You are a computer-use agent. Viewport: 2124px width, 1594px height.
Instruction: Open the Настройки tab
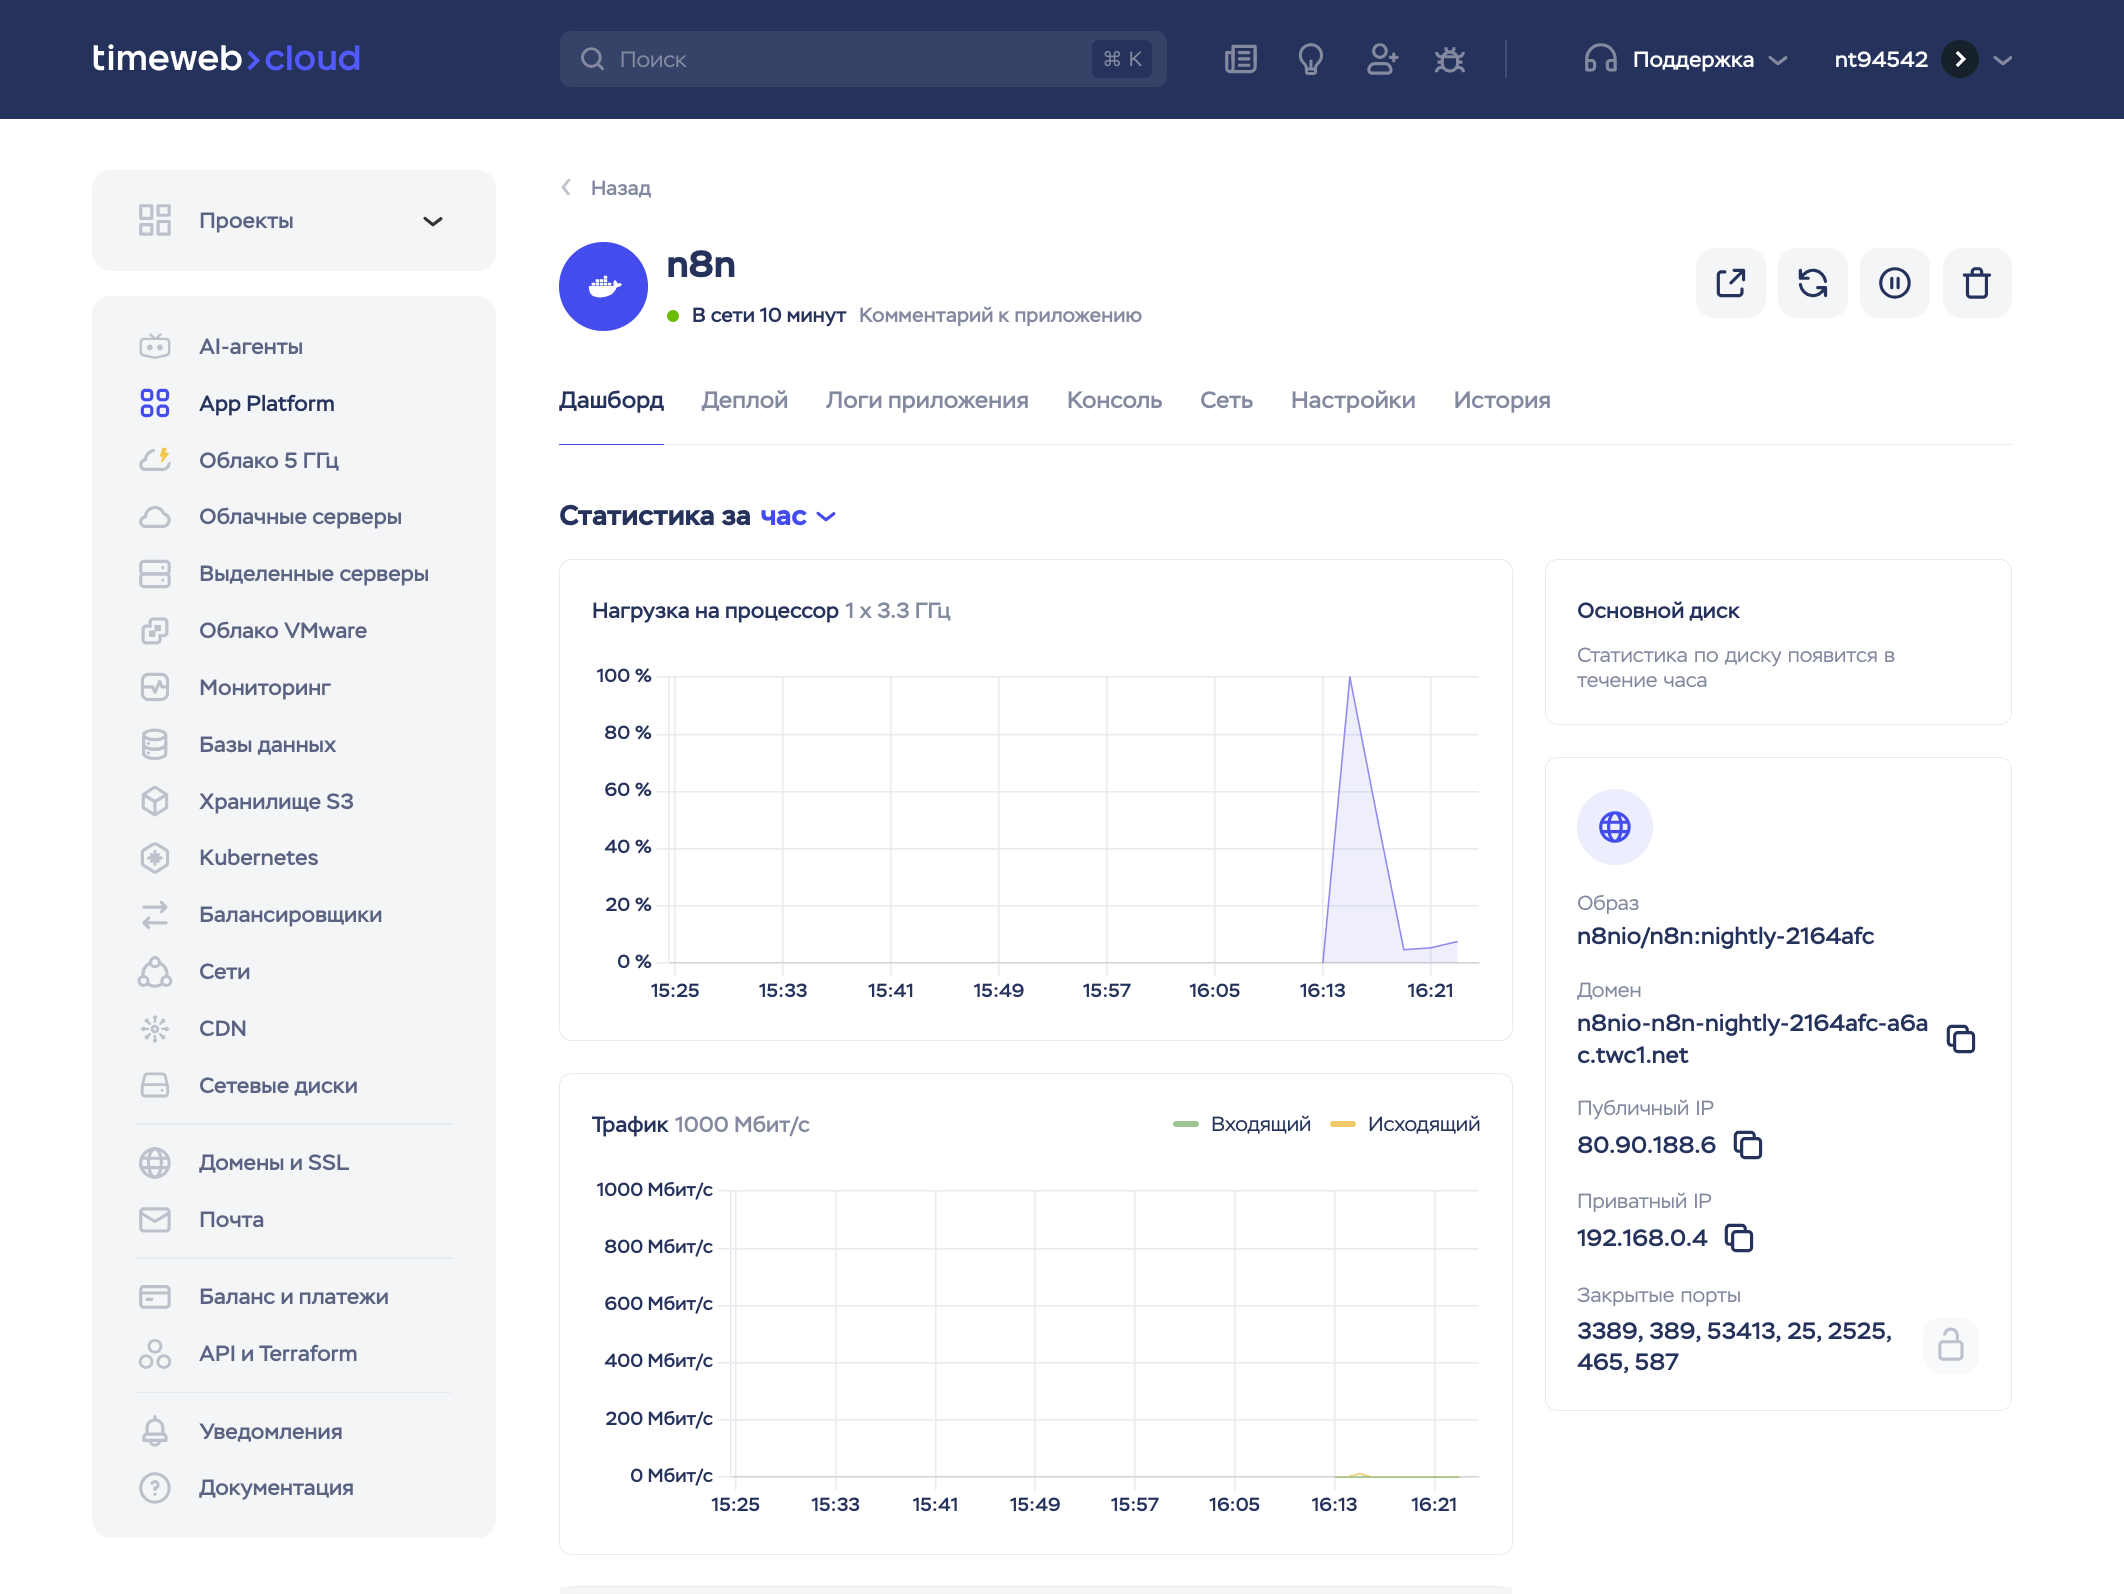(1353, 400)
